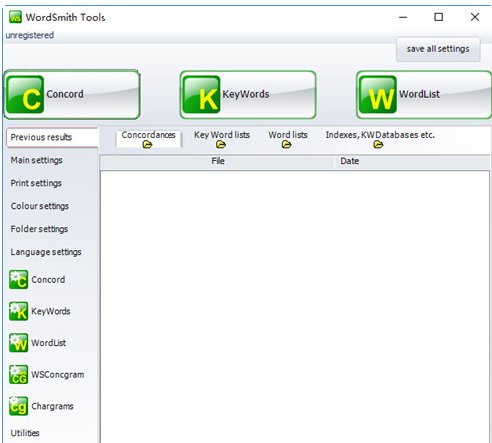Image resolution: width=492 pixels, height=443 pixels.
Task: Open Concord settings gear icon in sidebar
Action: (x=18, y=279)
